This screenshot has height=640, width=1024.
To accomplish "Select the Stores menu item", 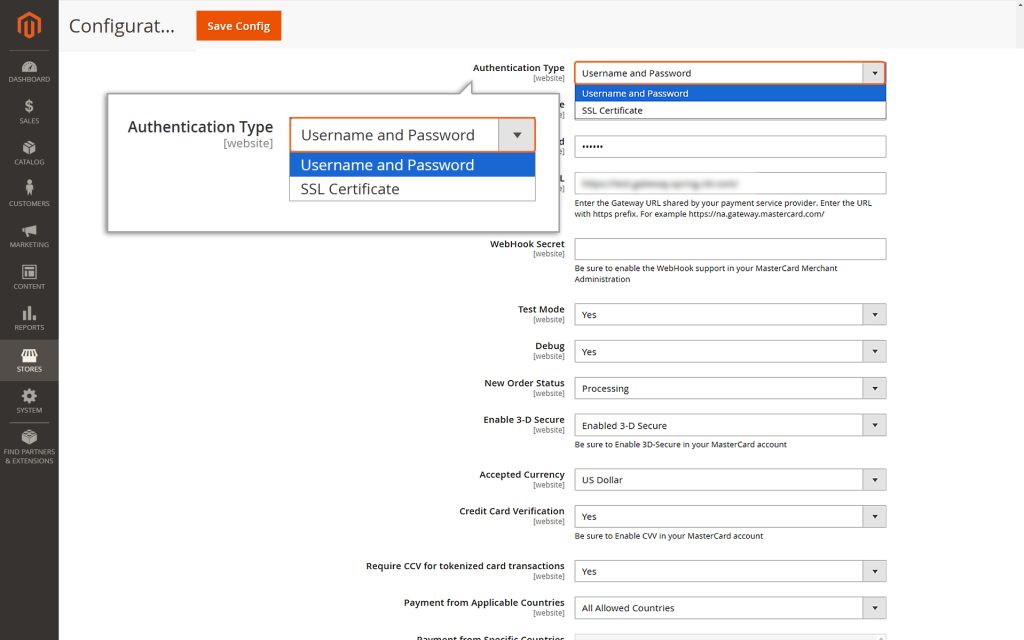I will pyautogui.click(x=29, y=358).
